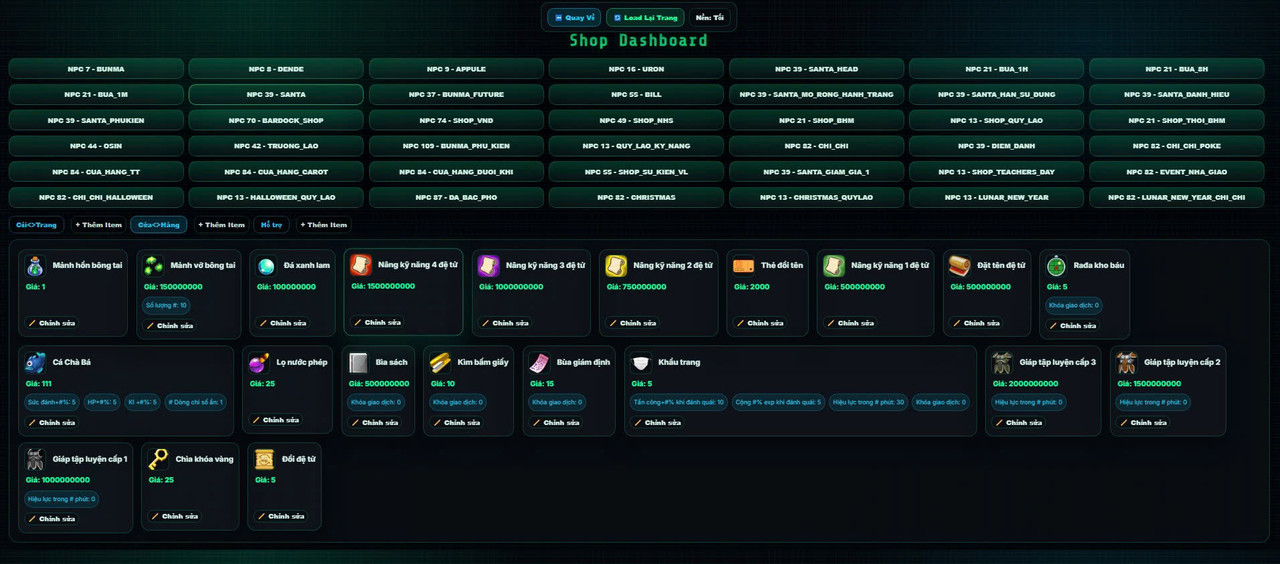Click the Khẩu trang mask icon
This screenshot has width=1280, height=564.
pyautogui.click(x=641, y=363)
